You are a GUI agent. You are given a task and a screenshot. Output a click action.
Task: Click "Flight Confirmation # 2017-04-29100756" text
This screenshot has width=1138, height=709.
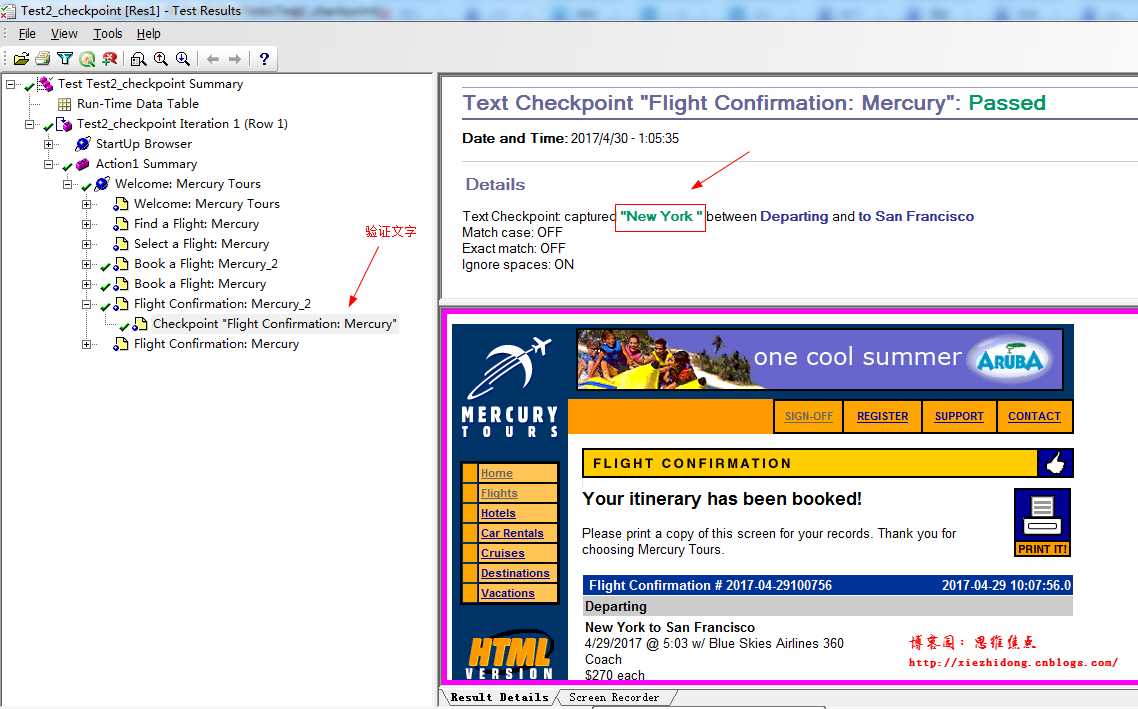point(710,586)
